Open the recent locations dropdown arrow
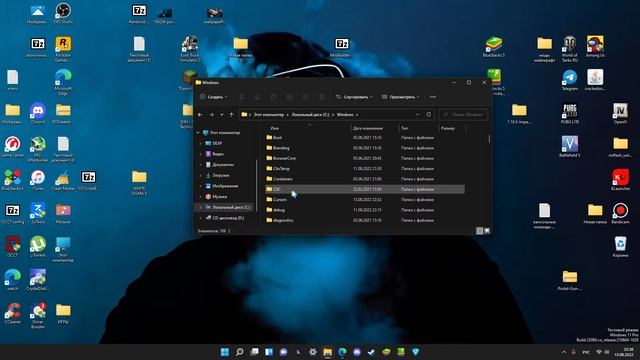The width and height of the screenshot is (640, 360). 222,115
